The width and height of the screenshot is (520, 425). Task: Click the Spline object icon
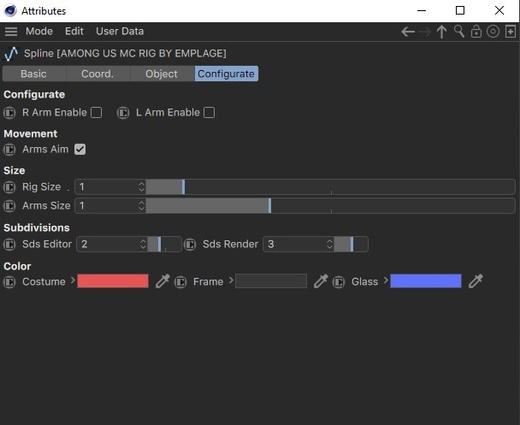click(11, 54)
